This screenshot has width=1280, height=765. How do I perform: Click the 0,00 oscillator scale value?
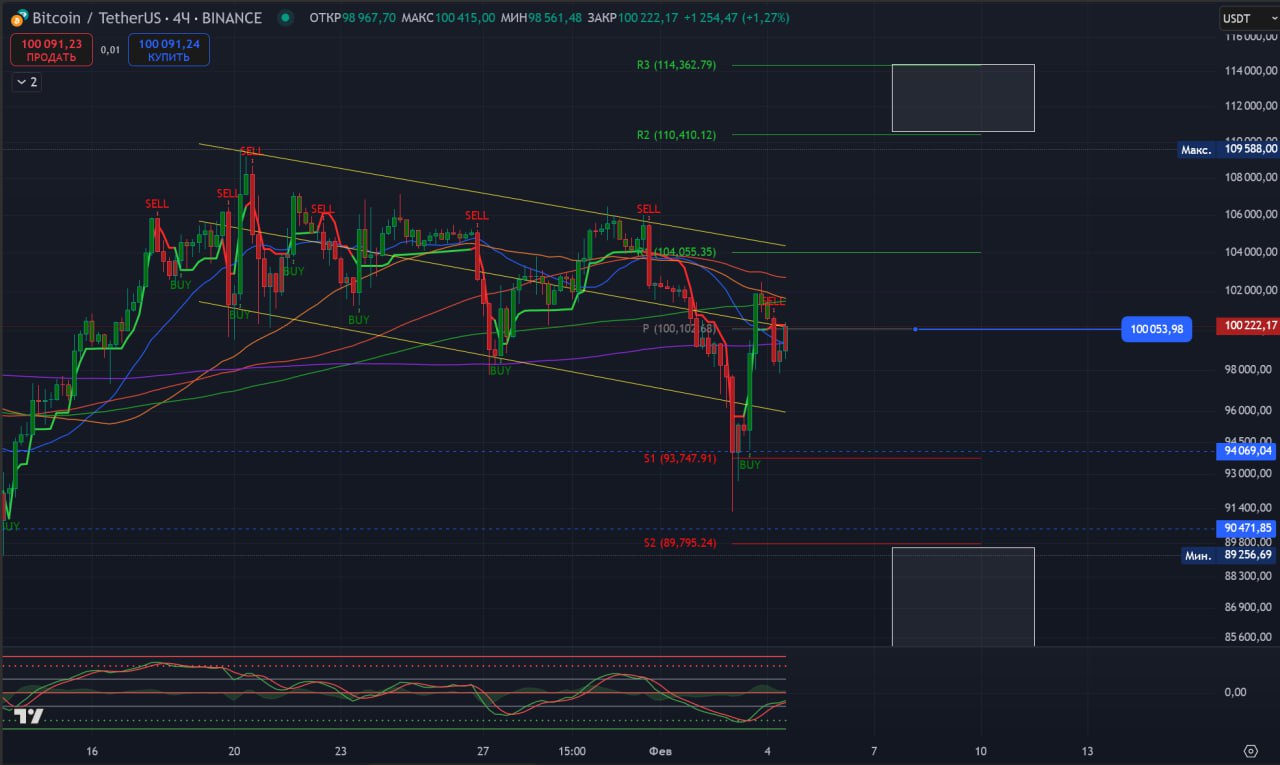coord(1235,692)
